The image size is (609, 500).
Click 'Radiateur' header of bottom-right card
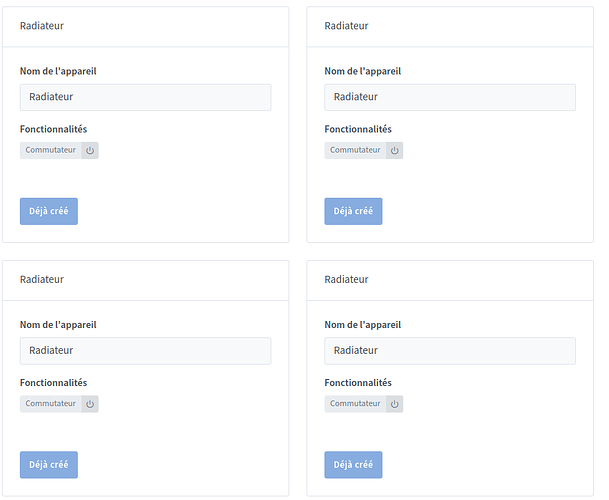tap(346, 280)
